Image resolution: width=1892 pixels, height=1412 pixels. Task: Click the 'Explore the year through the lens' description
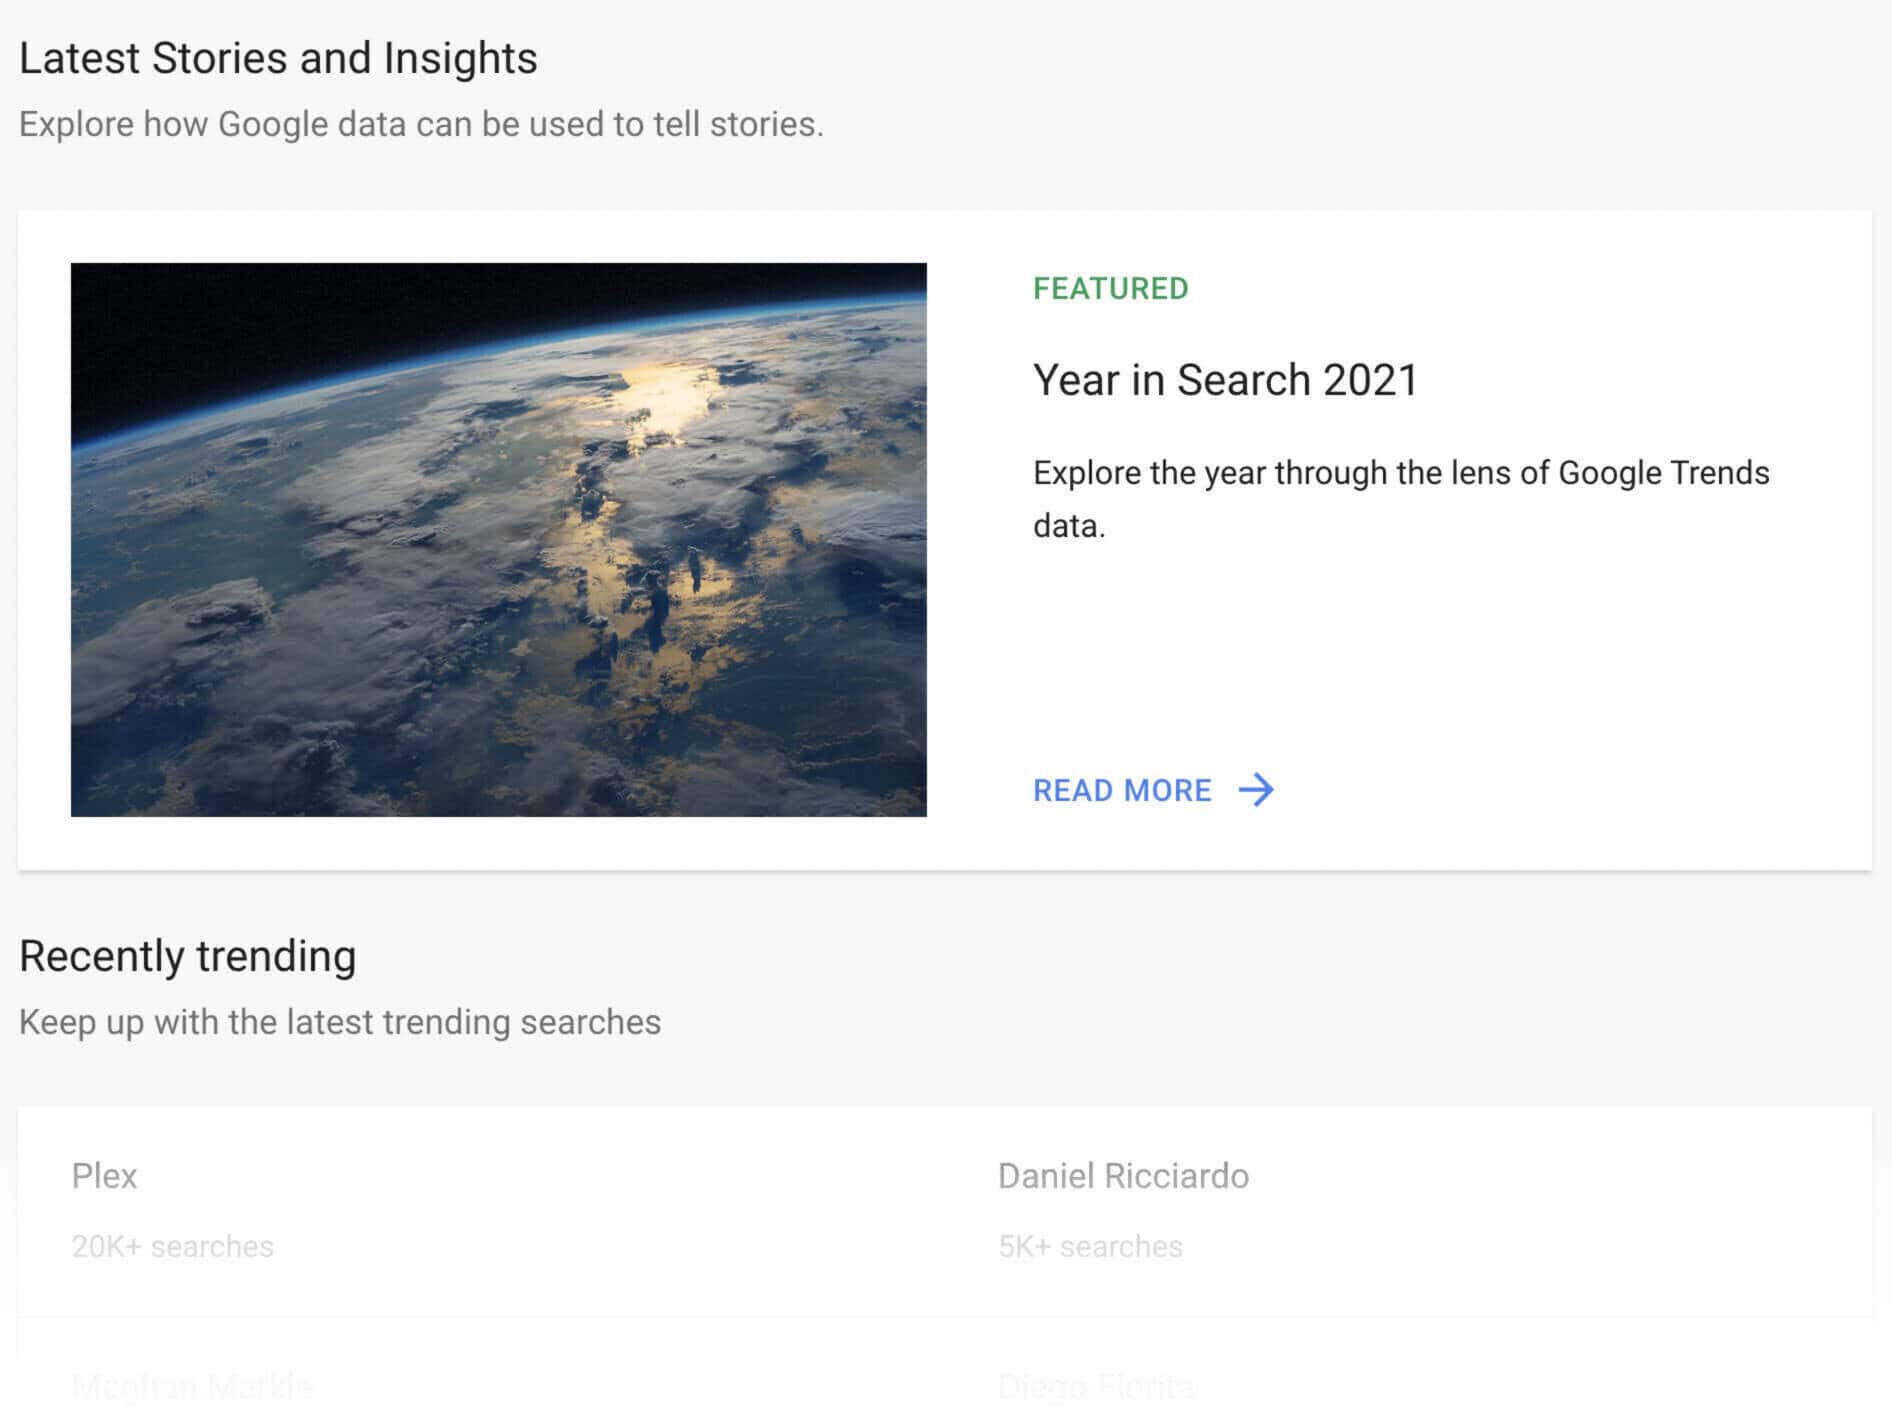click(x=1401, y=499)
